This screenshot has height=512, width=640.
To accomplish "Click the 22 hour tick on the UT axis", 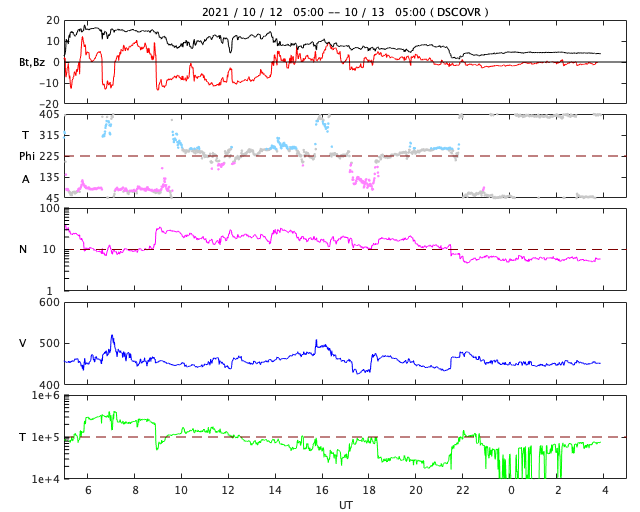I will tap(463, 490).
